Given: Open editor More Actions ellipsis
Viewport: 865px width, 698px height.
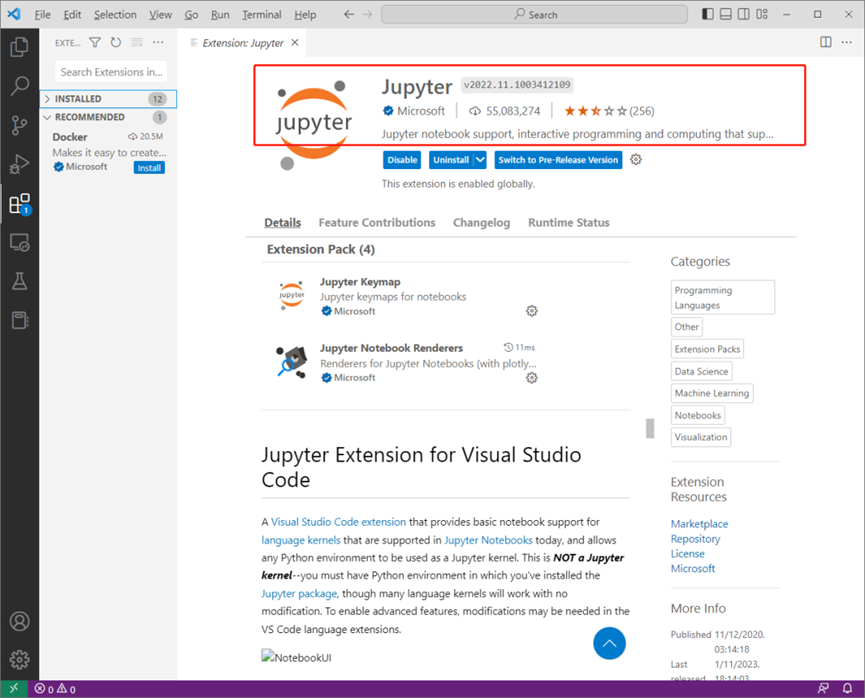Looking at the screenshot, I should [847, 42].
